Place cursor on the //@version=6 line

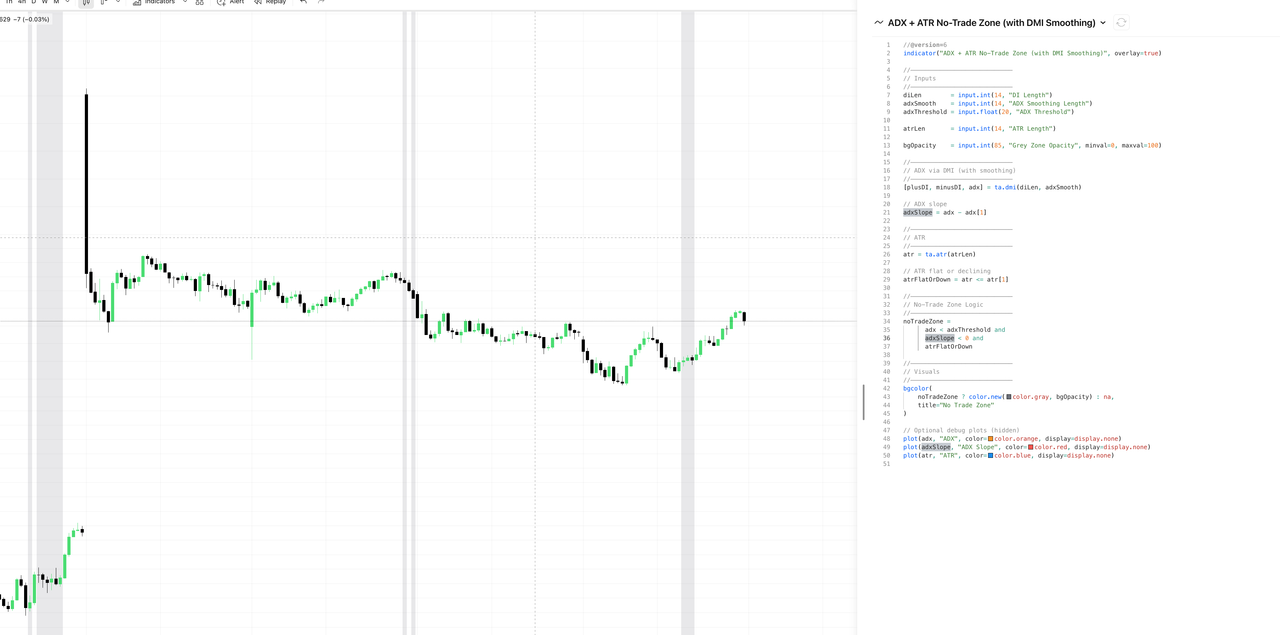tap(925, 45)
